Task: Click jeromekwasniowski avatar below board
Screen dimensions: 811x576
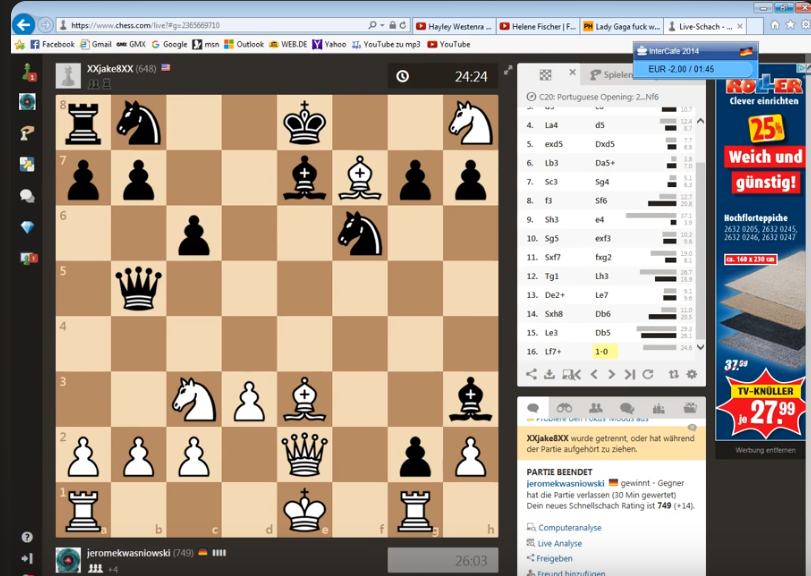Action: tap(68, 560)
